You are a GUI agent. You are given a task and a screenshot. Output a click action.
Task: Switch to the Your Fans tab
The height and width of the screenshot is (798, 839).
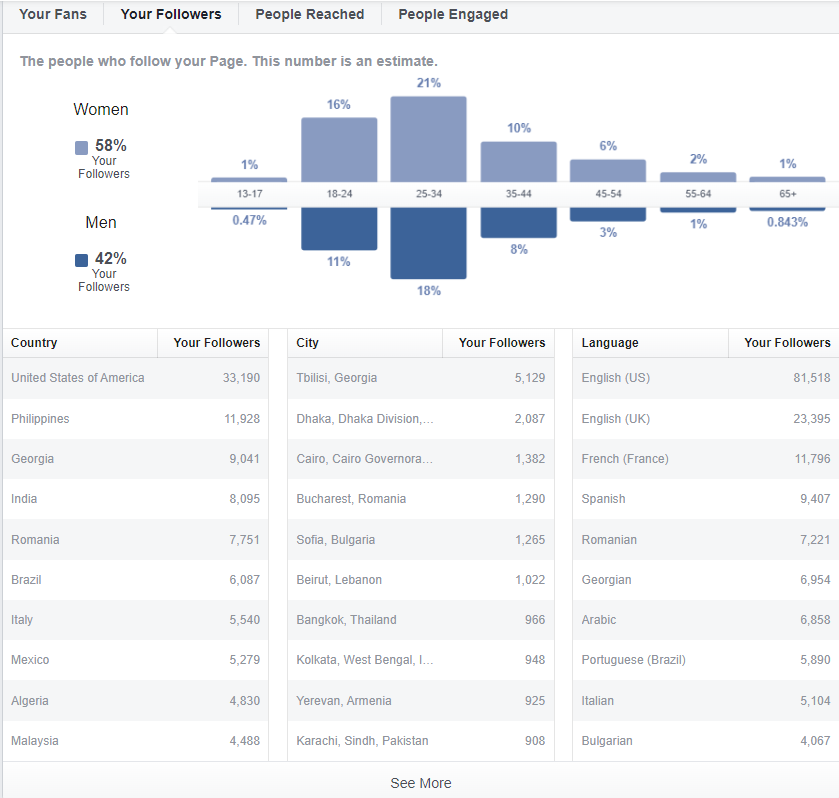[x=52, y=14]
